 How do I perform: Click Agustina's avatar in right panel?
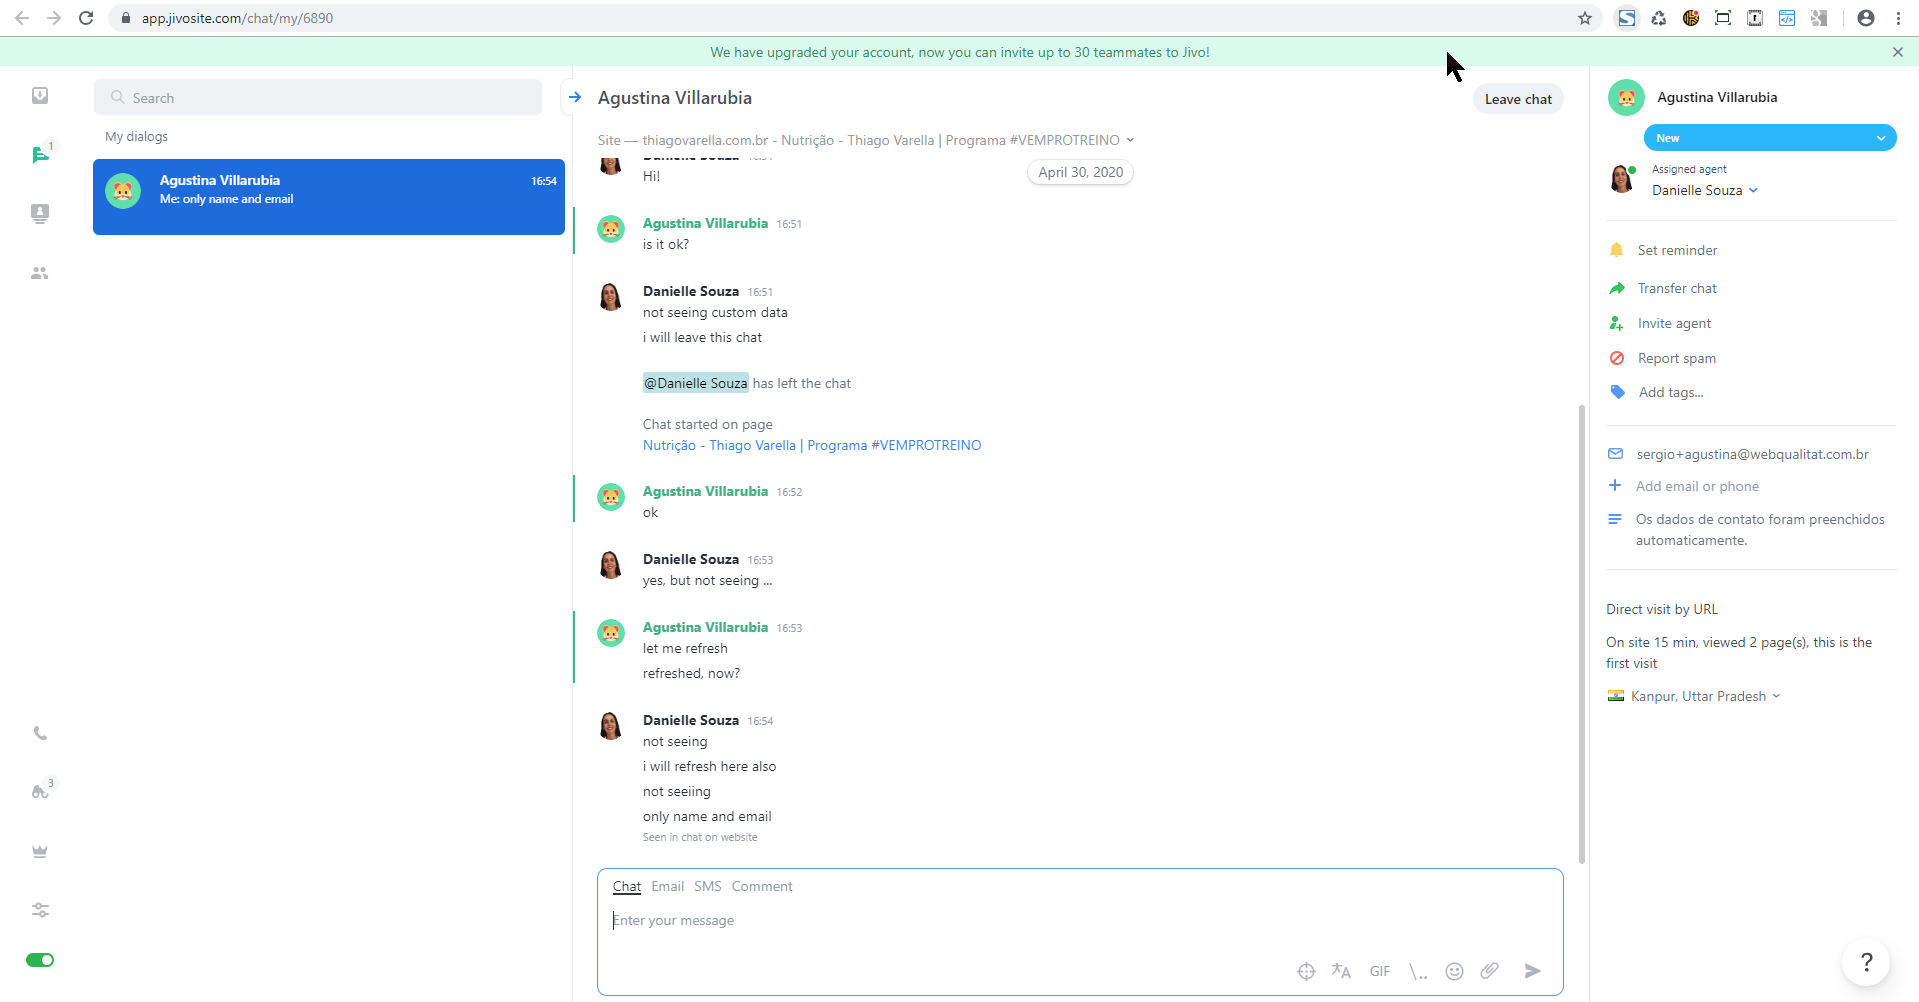pos(1626,98)
